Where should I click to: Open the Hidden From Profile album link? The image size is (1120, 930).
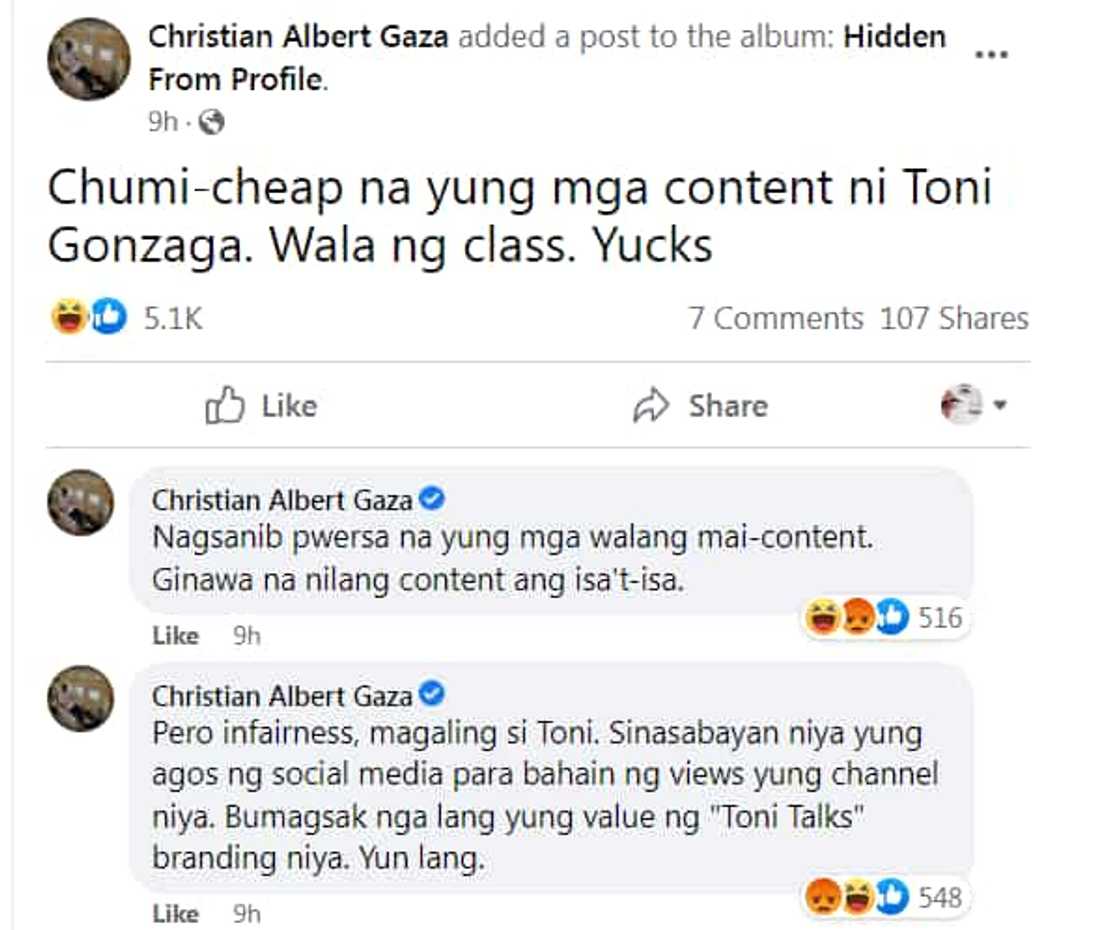[893, 36]
